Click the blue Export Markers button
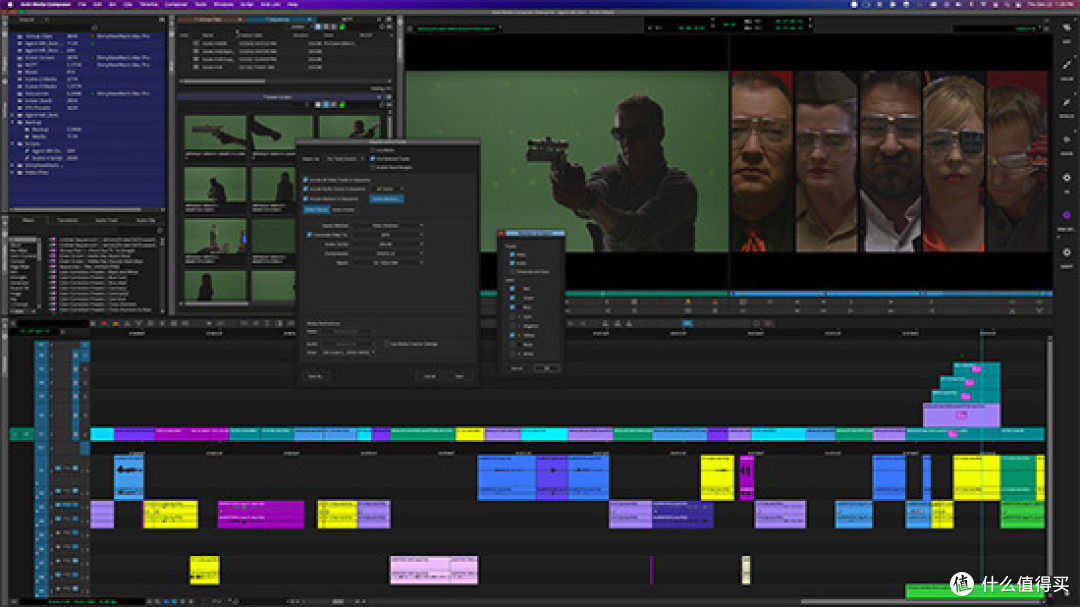1080x607 pixels. coord(386,199)
